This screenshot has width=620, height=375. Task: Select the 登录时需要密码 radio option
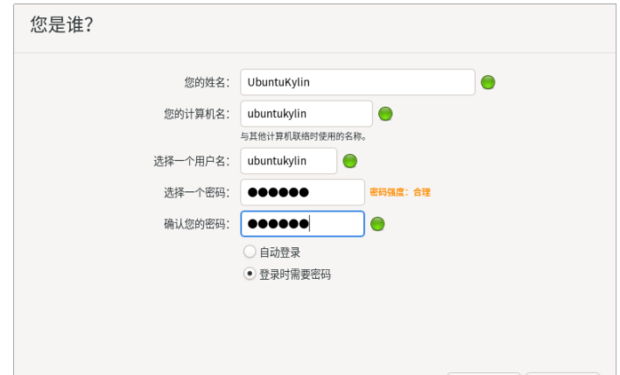pos(250,274)
